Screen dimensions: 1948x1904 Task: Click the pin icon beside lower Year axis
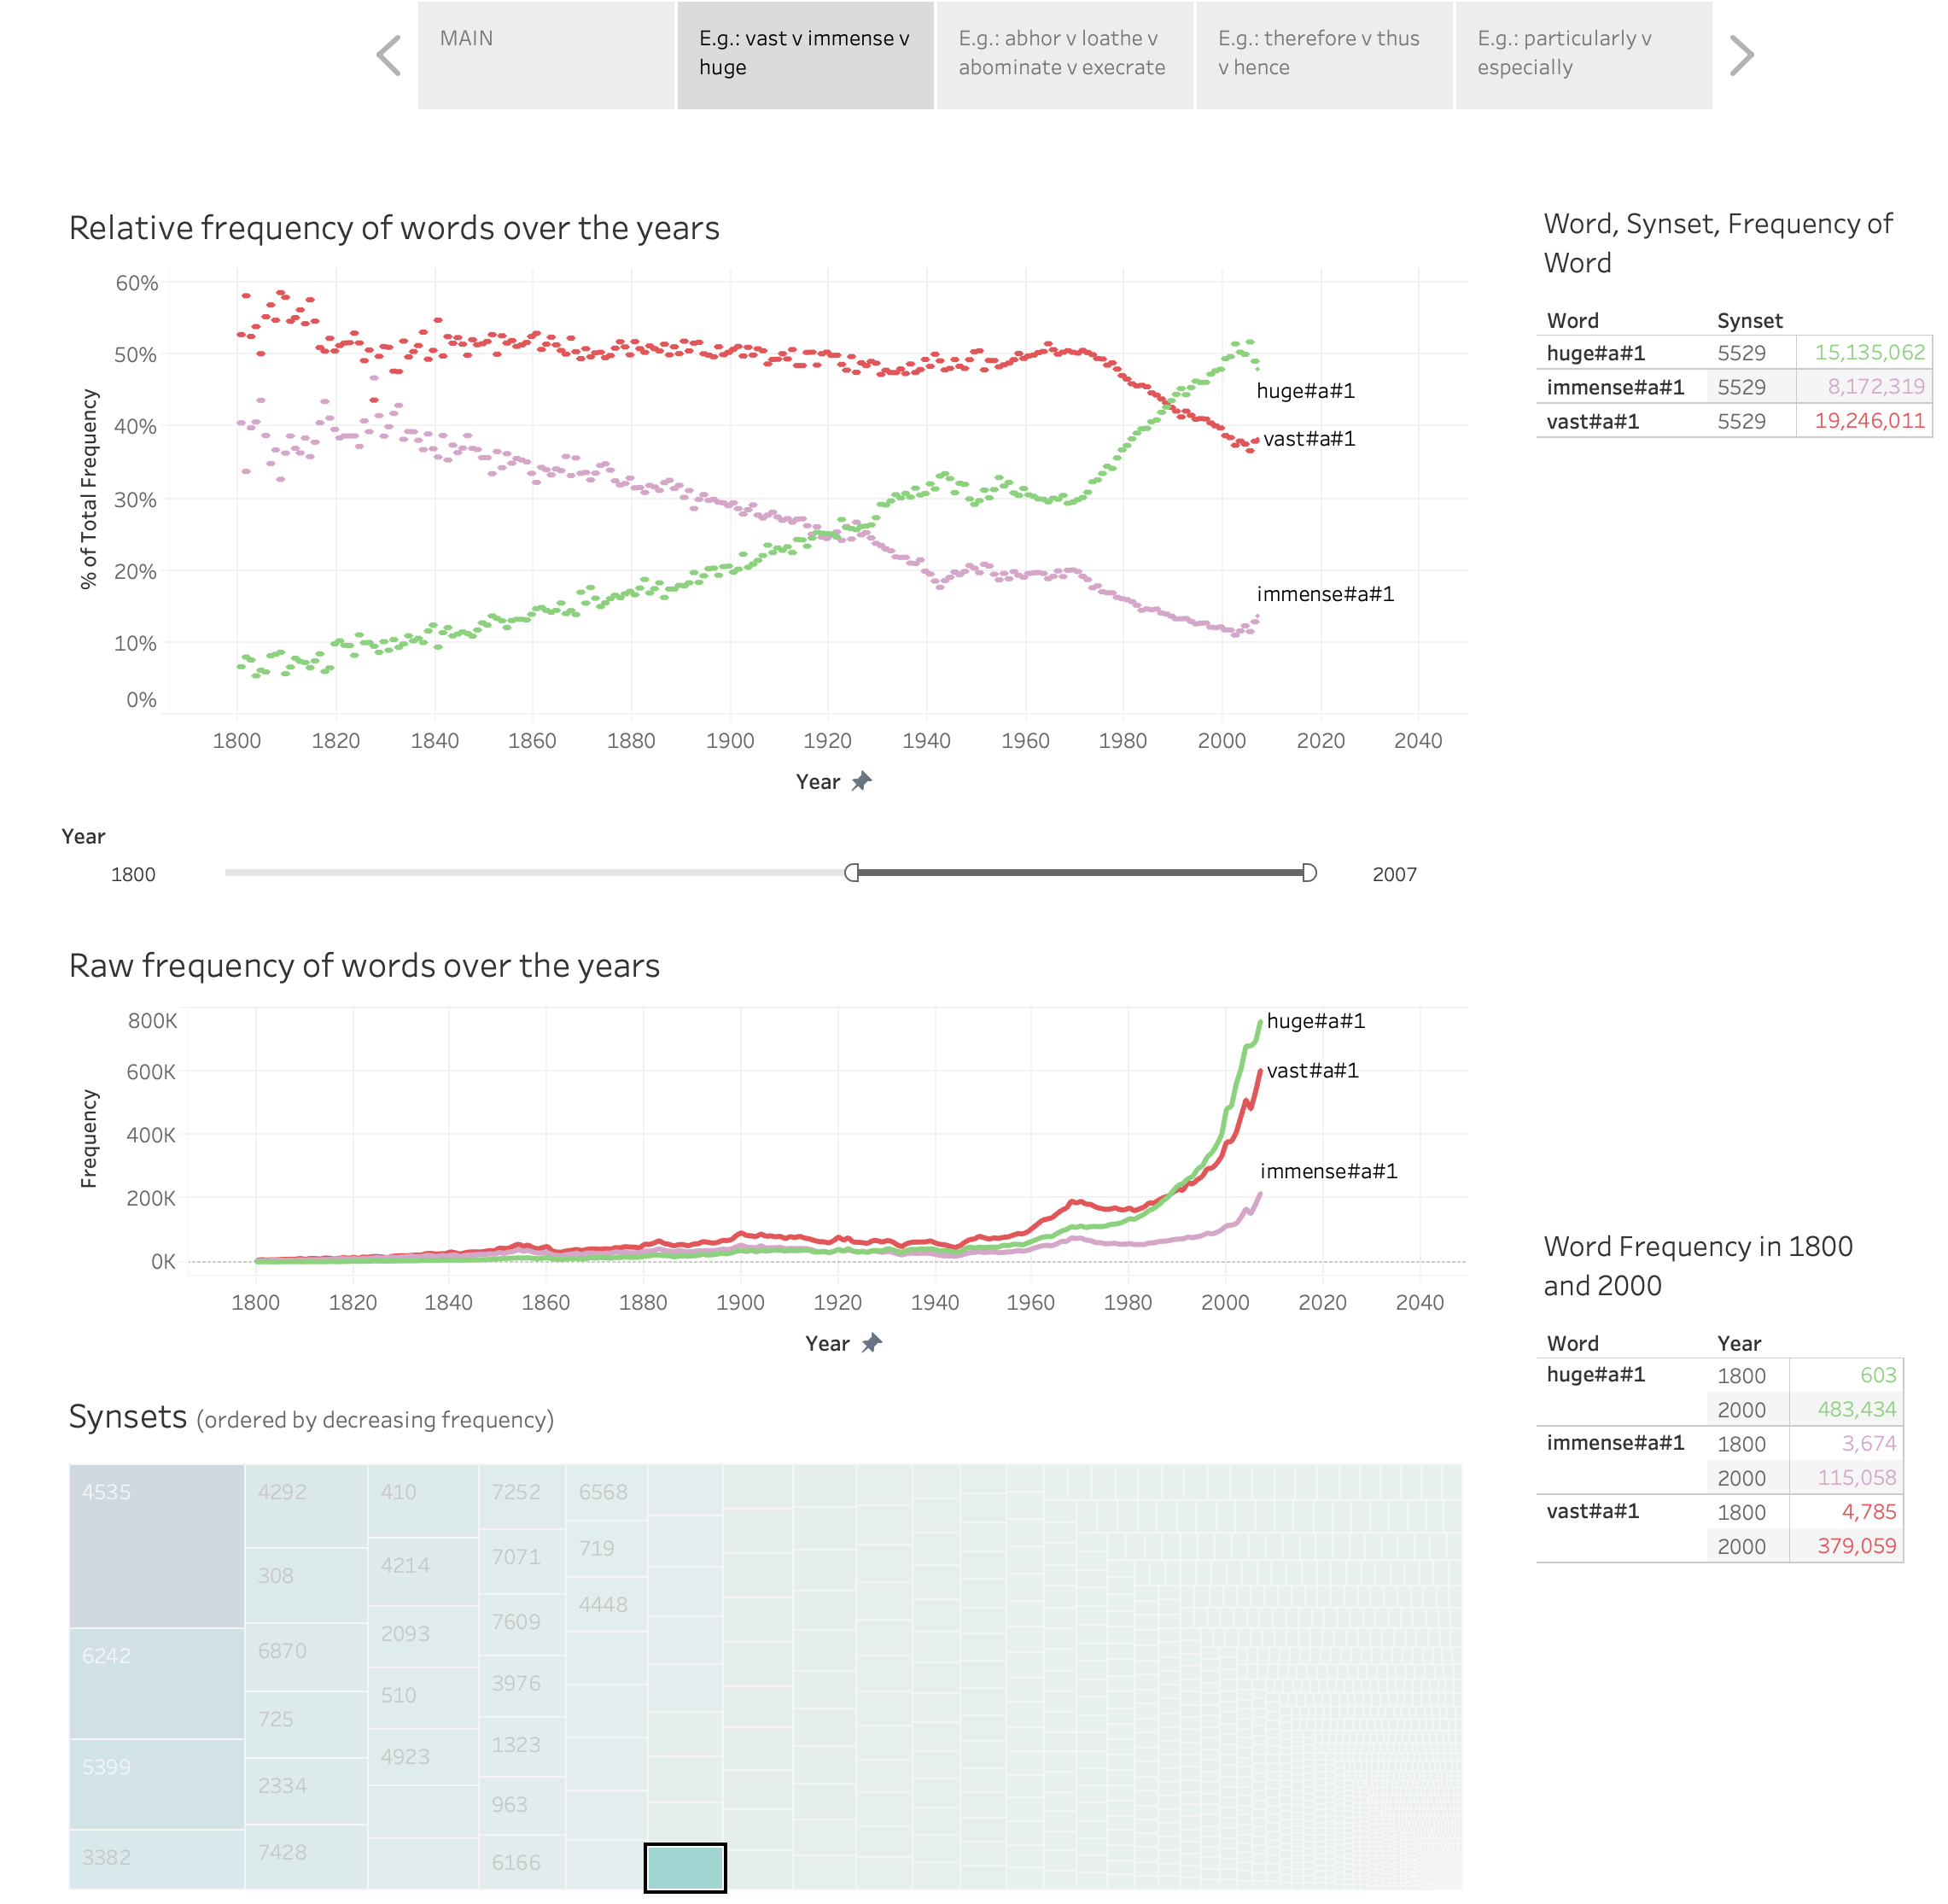coord(871,1343)
